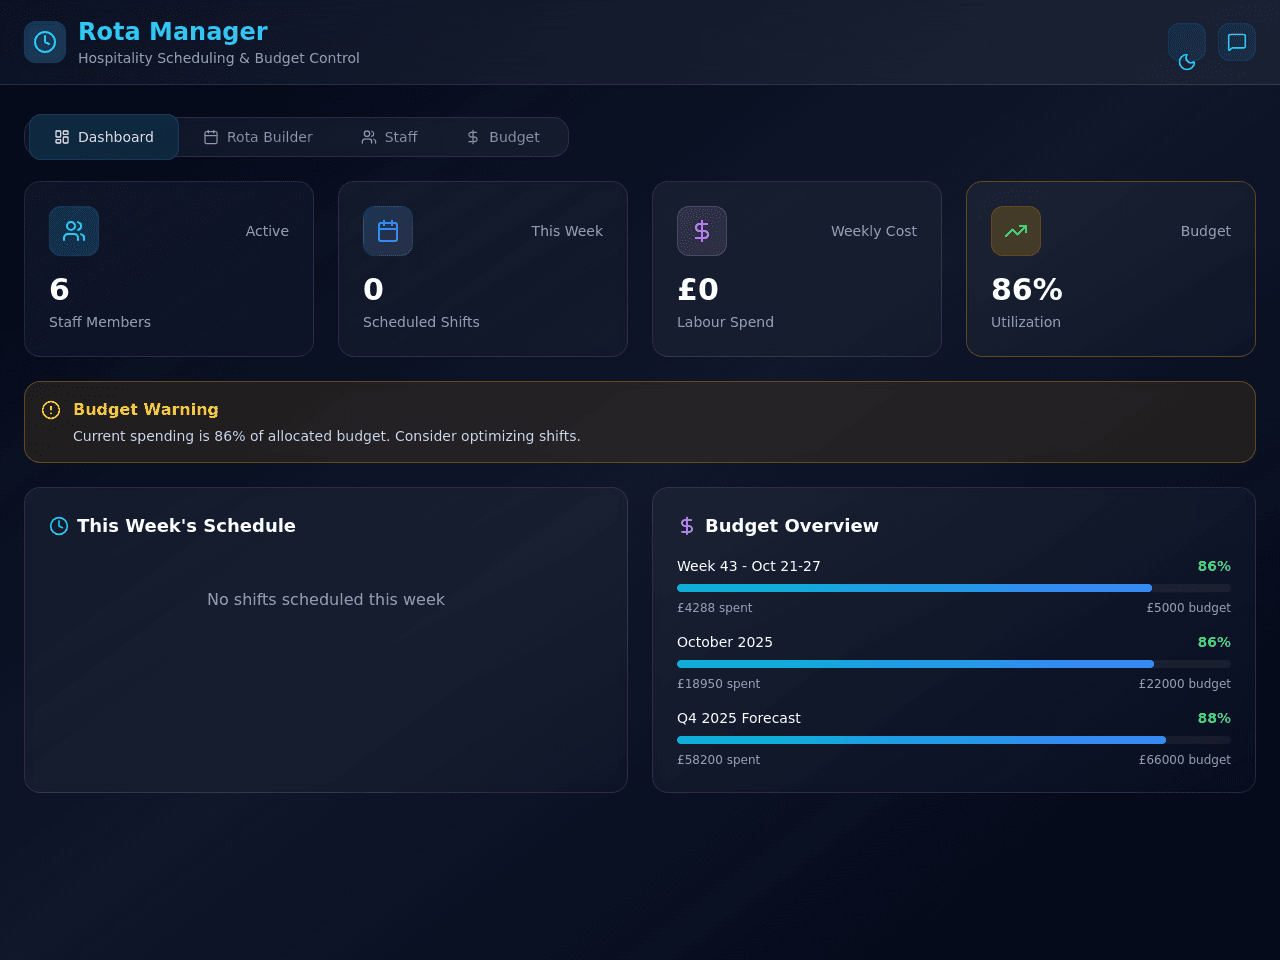Click the "£22000 budget" value
1280x960 pixels.
(1185, 684)
